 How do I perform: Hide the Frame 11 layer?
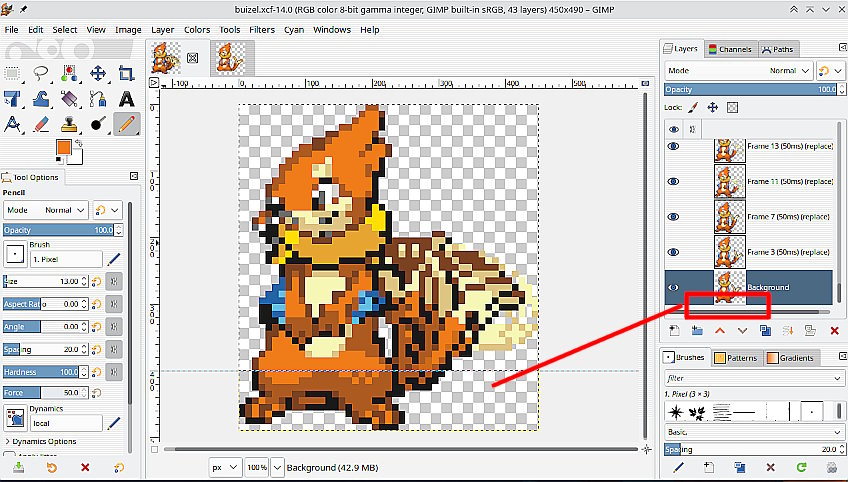click(x=673, y=182)
